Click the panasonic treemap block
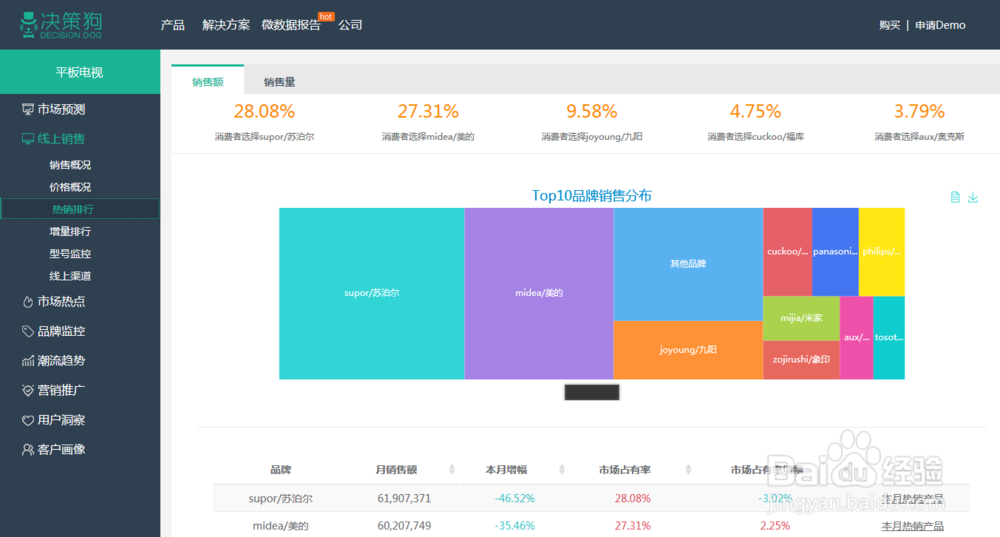1000x537 pixels. pyautogui.click(x=835, y=252)
